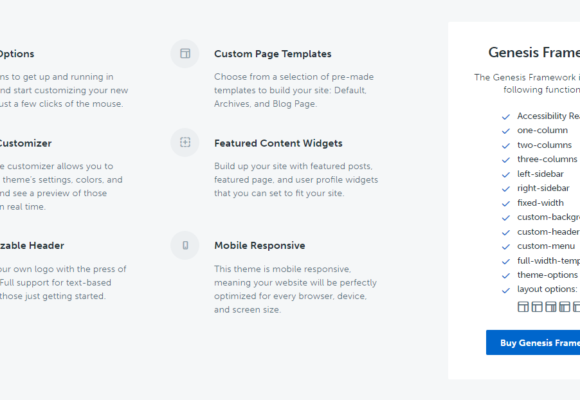Click the checkmark beside custom-menu
The width and height of the screenshot is (580, 400).
click(x=506, y=247)
